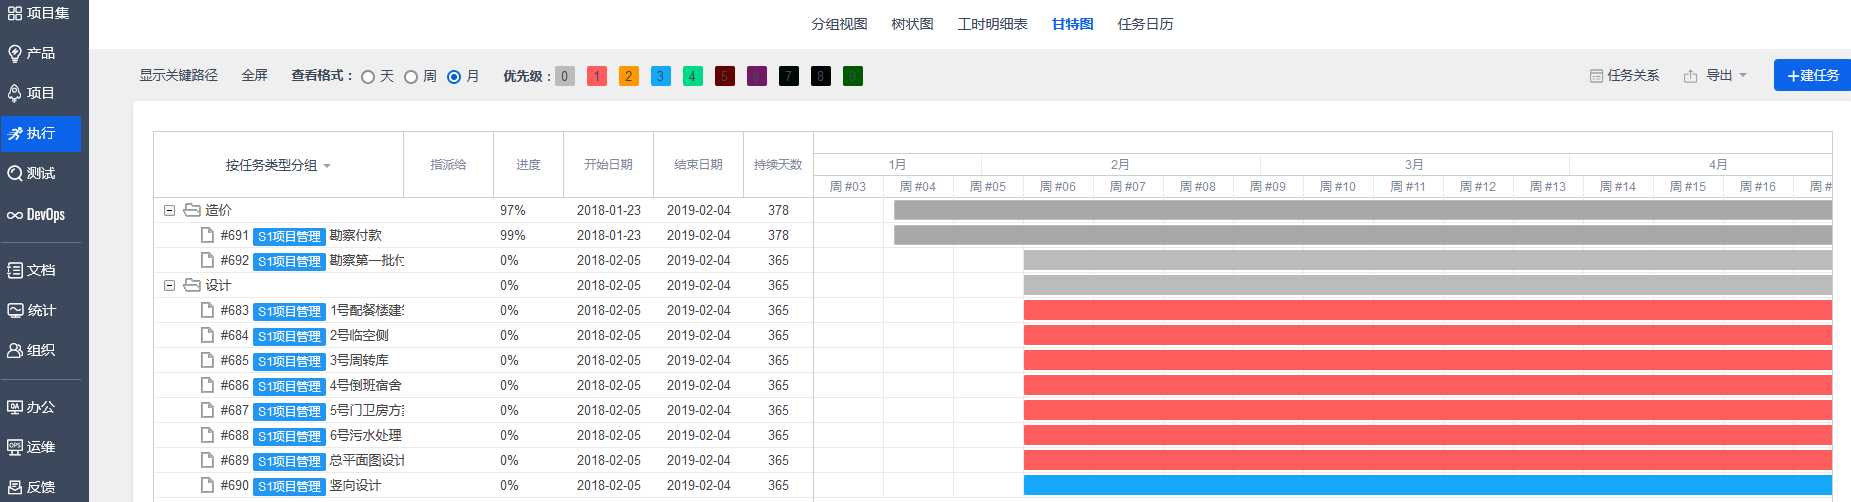Open the 组织 (Organization) sidebar icon
Screen dimensions: 1851x502
(x=15, y=350)
